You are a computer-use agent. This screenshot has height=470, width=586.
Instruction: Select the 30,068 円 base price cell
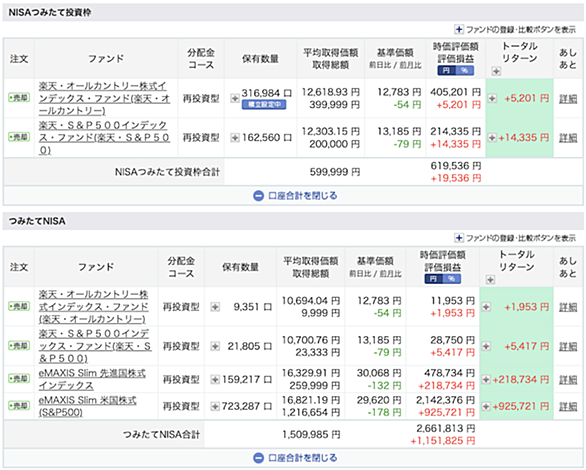point(379,373)
